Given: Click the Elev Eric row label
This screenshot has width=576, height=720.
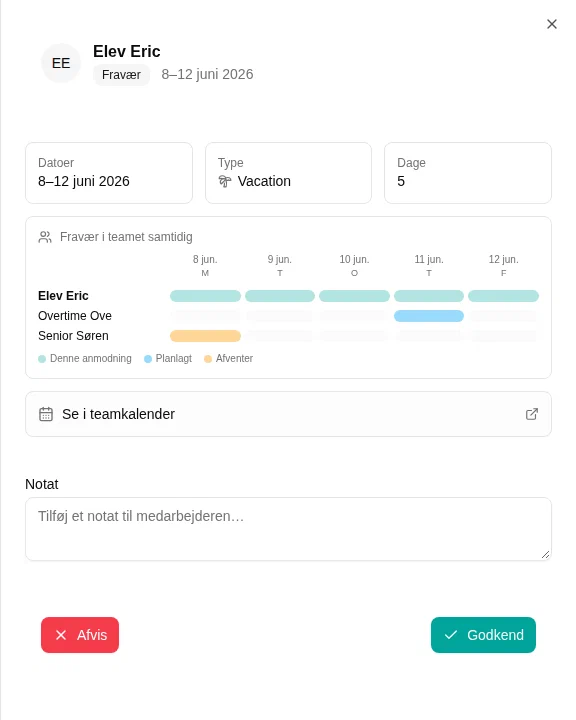Looking at the screenshot, I should point(63,296).
